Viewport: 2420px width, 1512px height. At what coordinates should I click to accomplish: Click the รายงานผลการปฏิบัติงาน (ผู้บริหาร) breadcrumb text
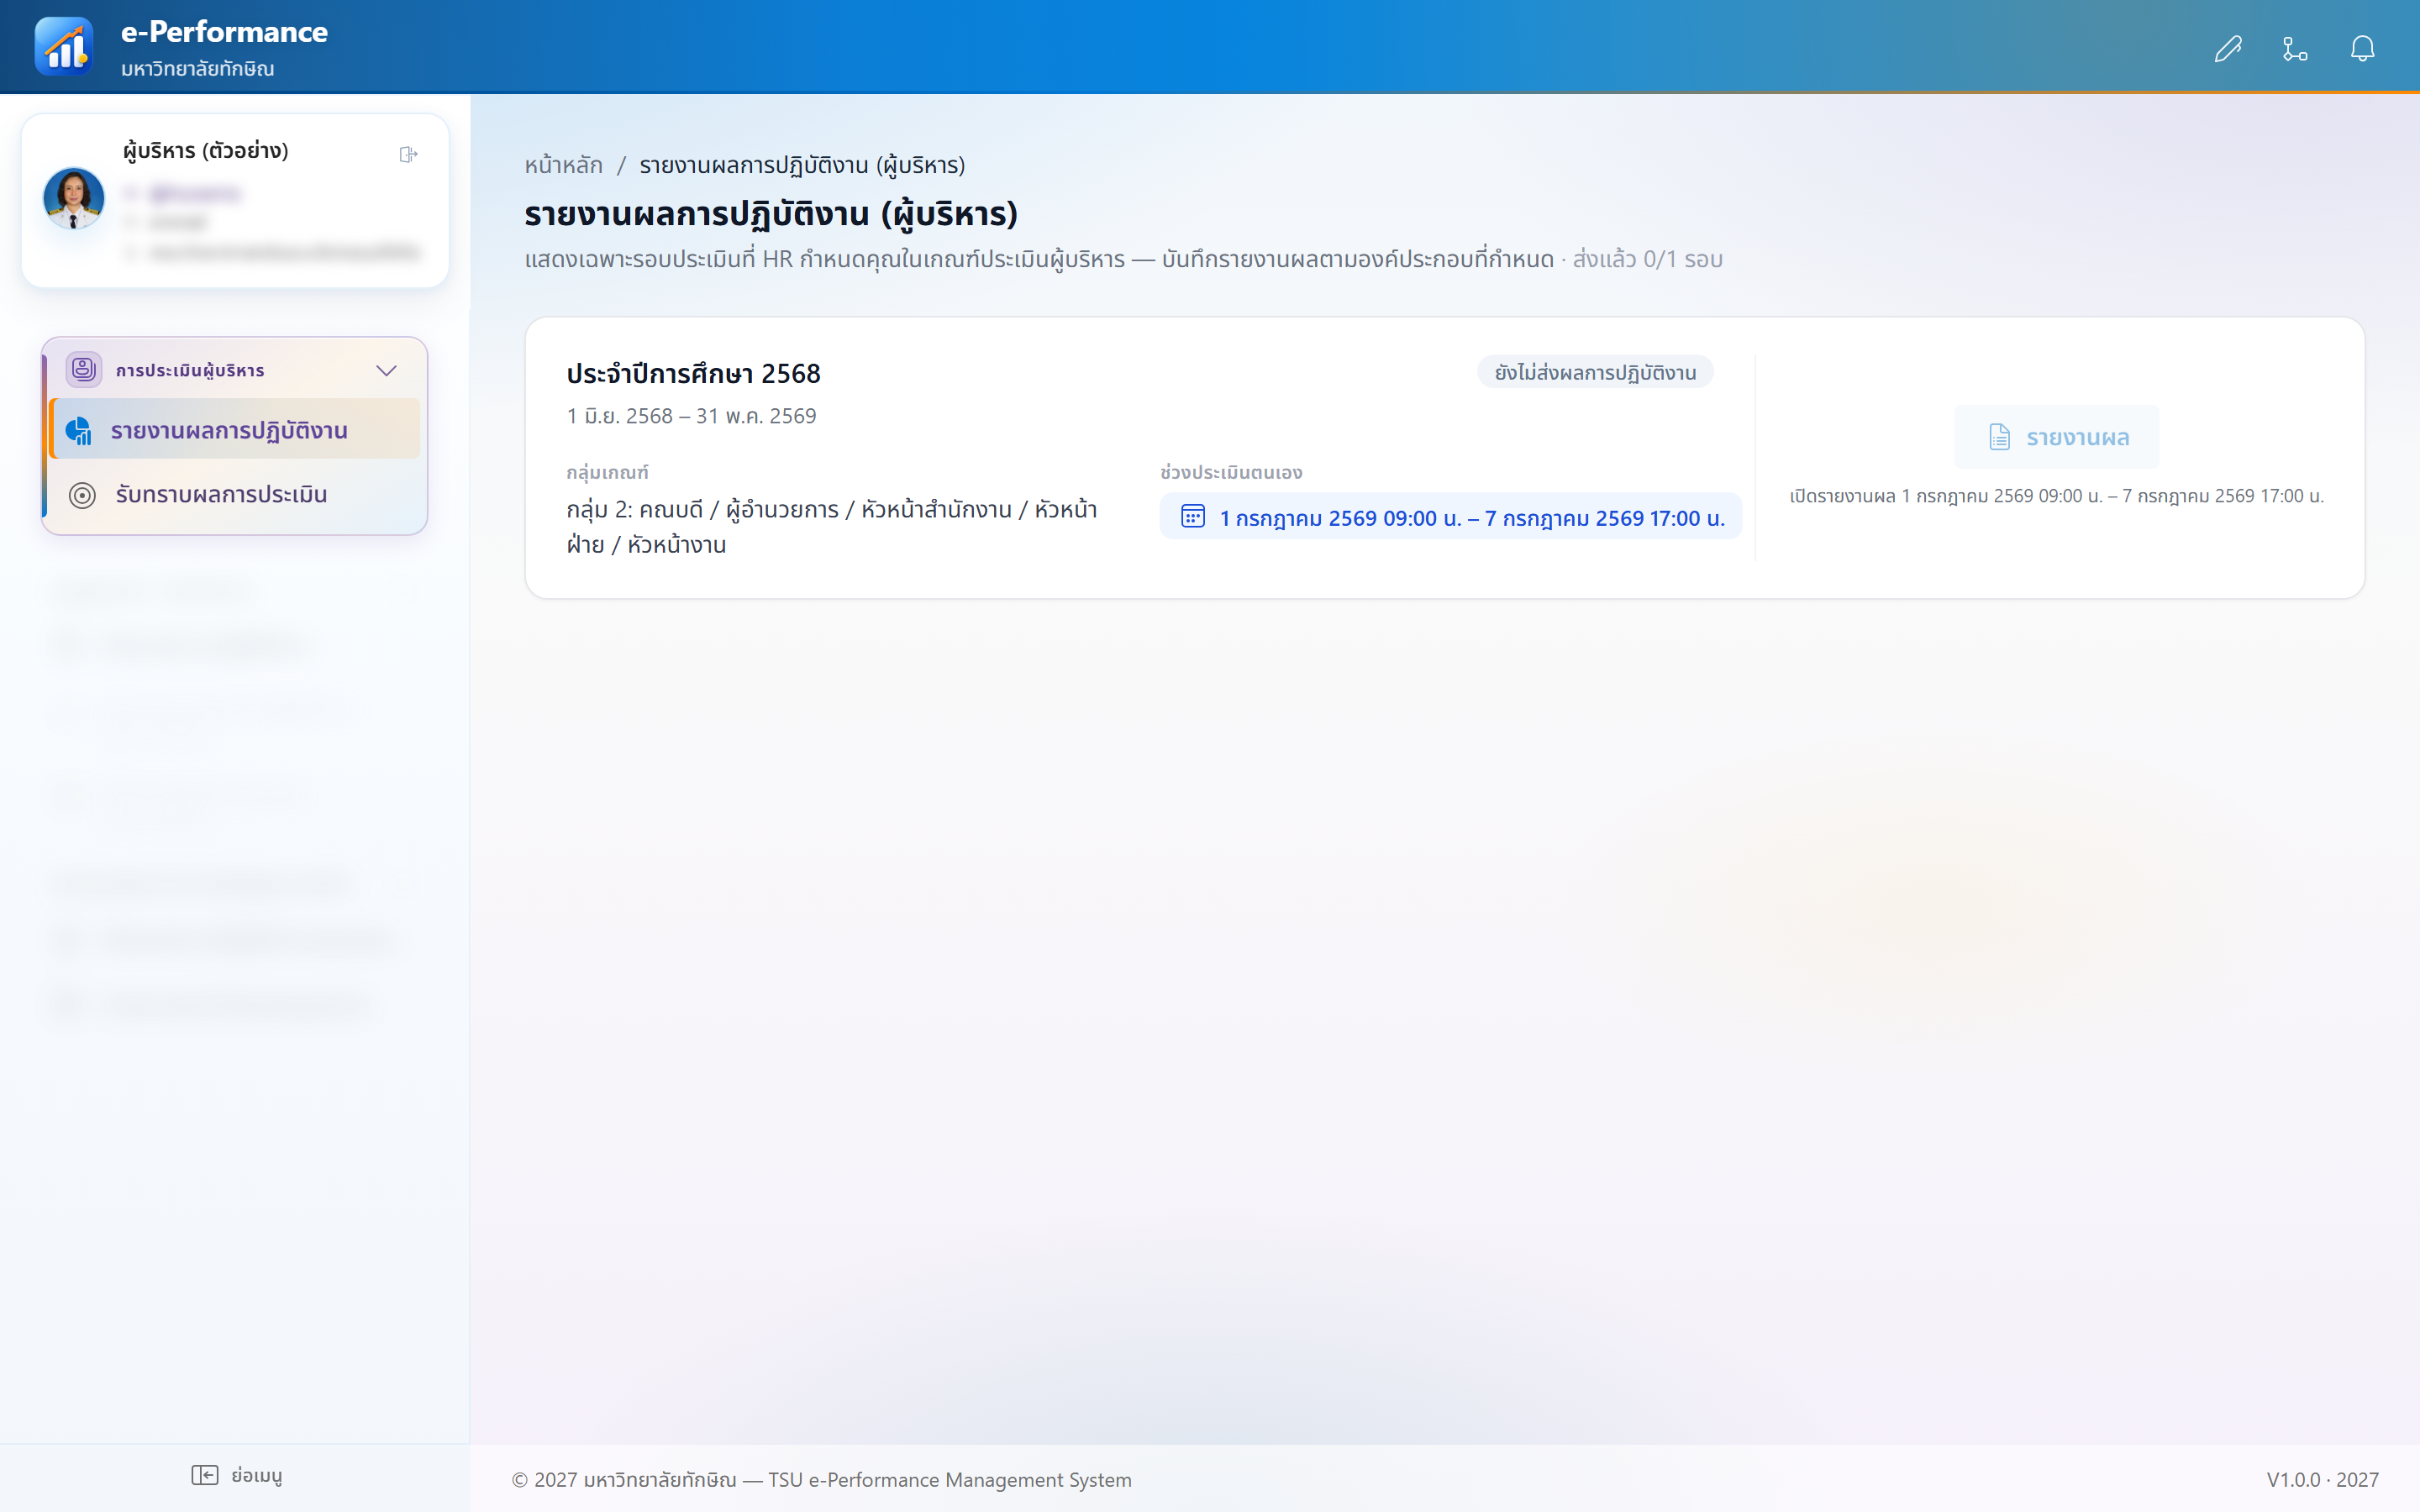click(x=802, y=165)
